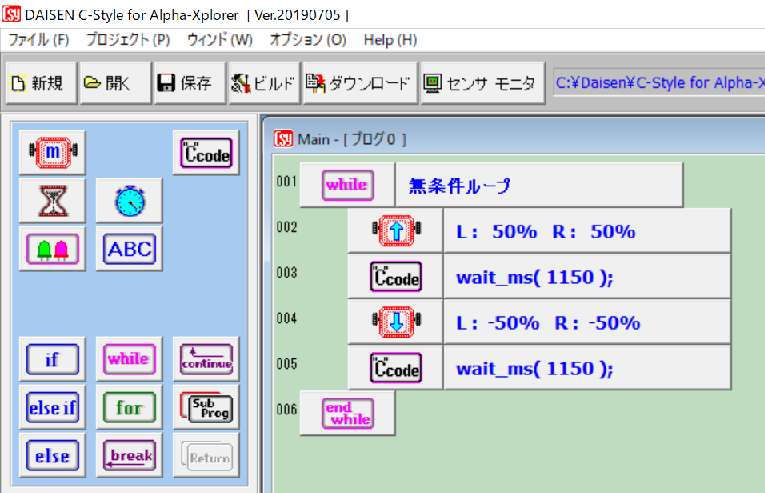Click the while icon on line 001
Image resolution: width=765 pixels, height=493 pixels.
point(348,185)
